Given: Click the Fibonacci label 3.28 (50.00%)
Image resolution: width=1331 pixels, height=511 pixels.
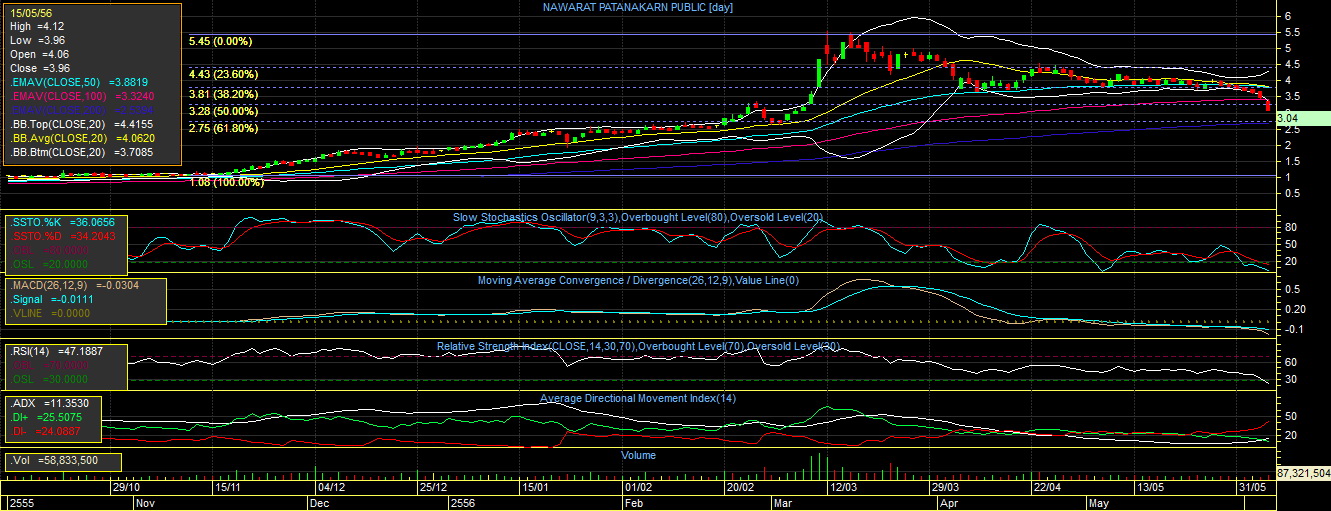Looking at the screenshot, I should (224, 111).
